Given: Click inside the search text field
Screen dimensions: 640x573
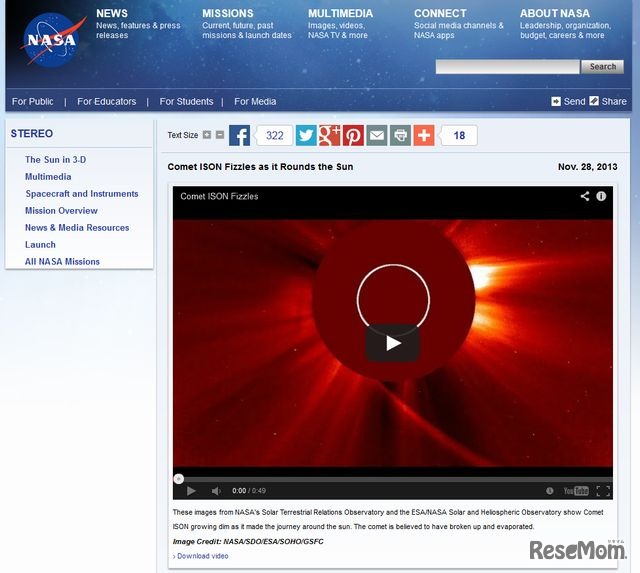Looking at the screenshot, I should [507, 67].
